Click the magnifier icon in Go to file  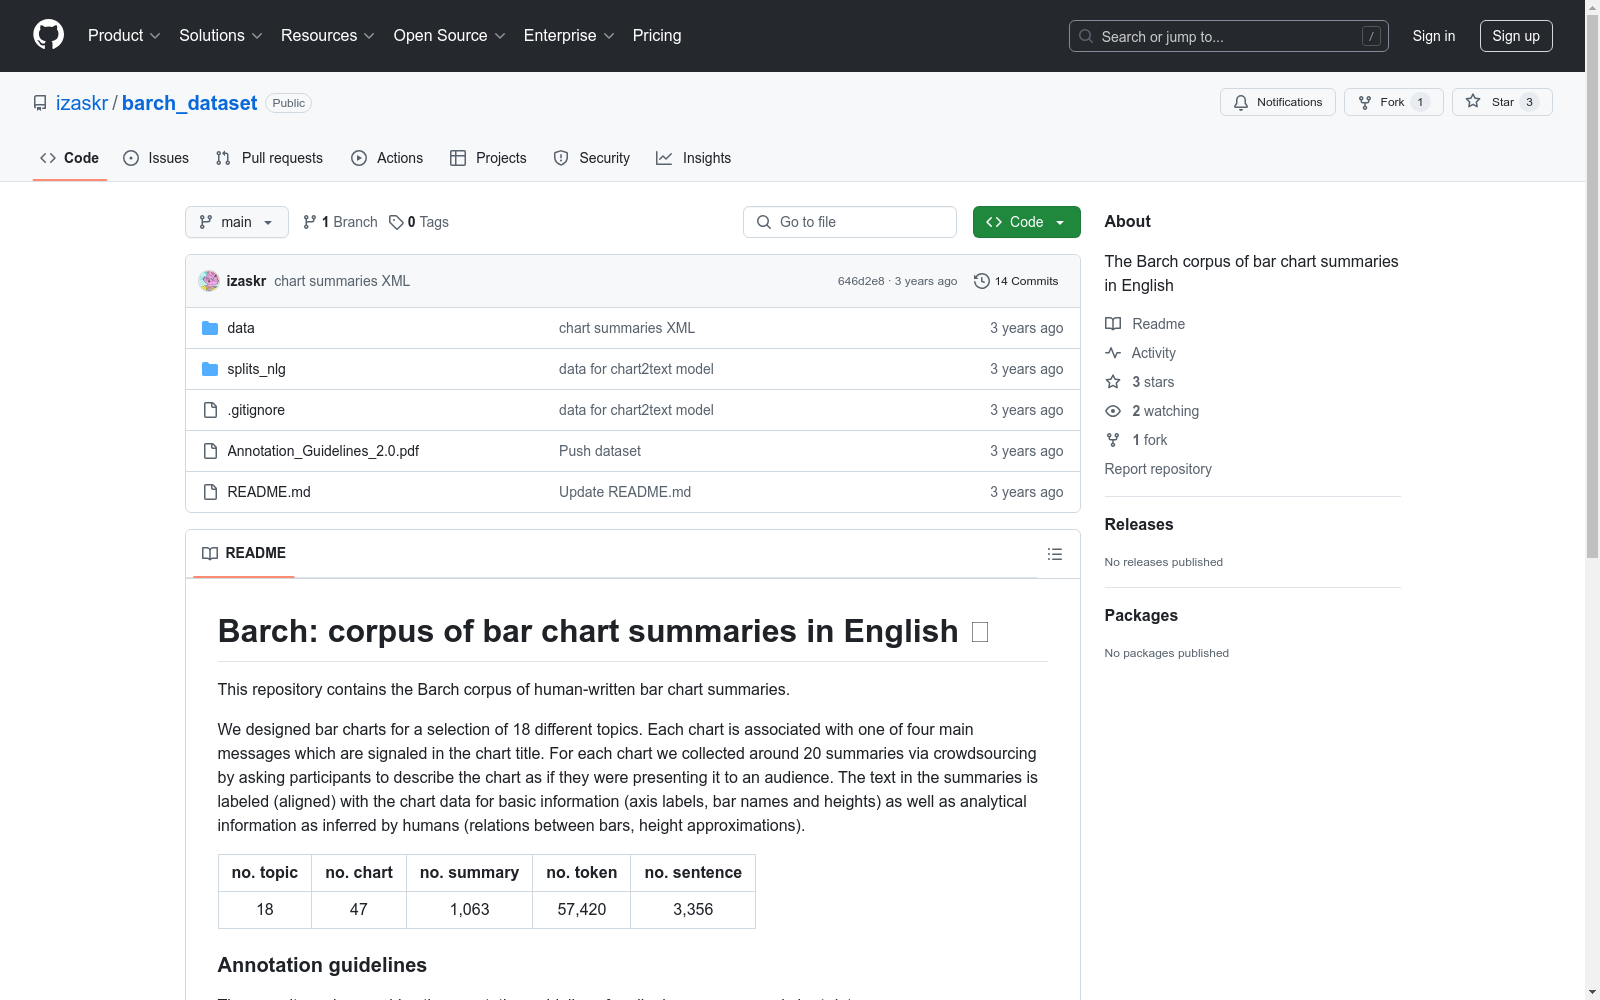[x=764, y=222]
